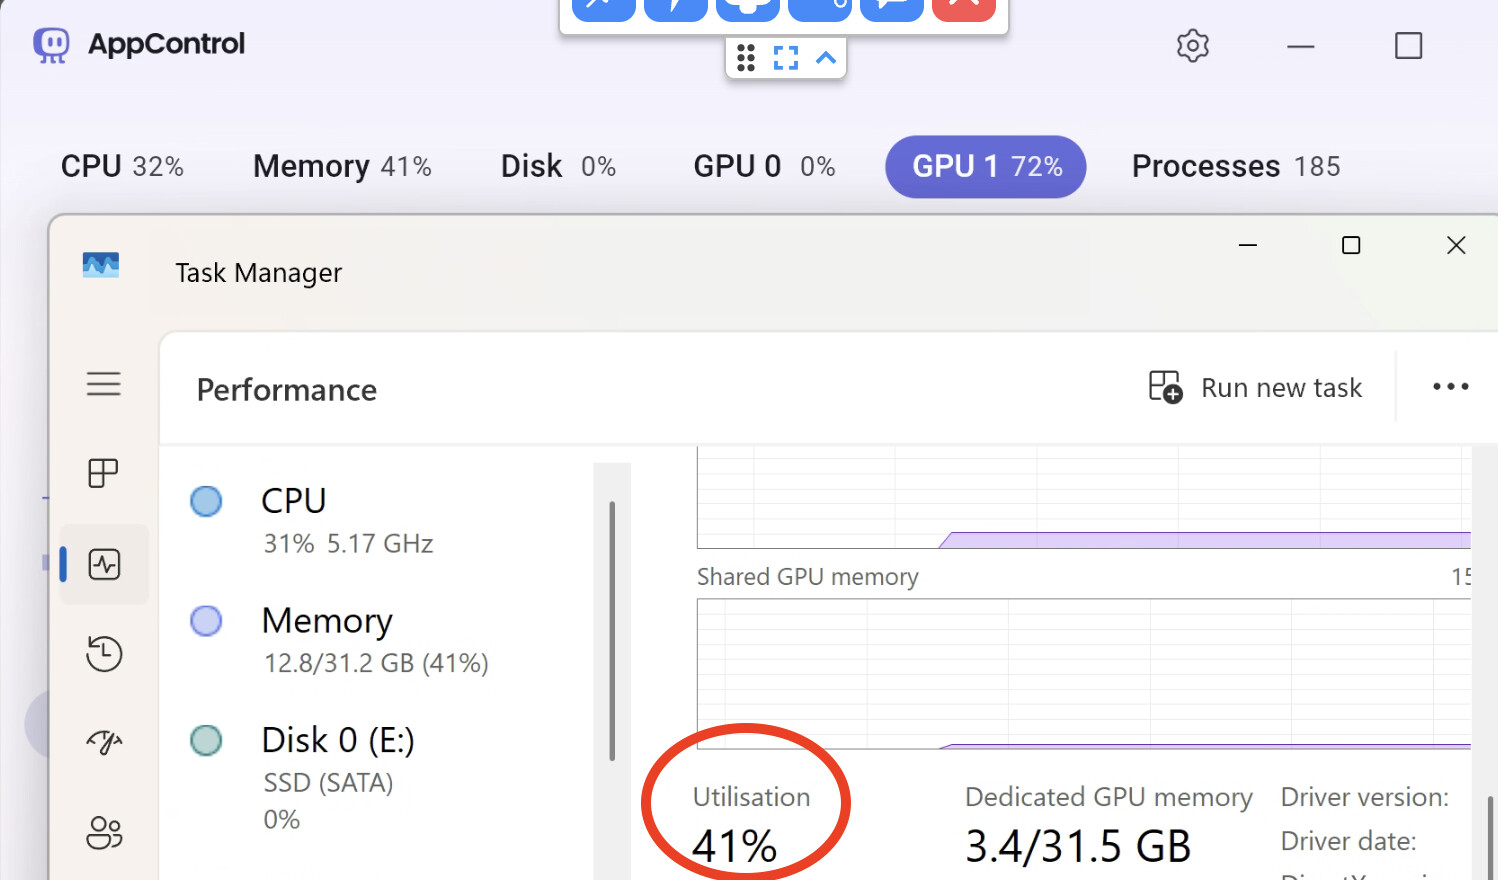The image size is (1498, 880).
Task: Click the Shared GPU memory graph
Action: (1083, 673)
